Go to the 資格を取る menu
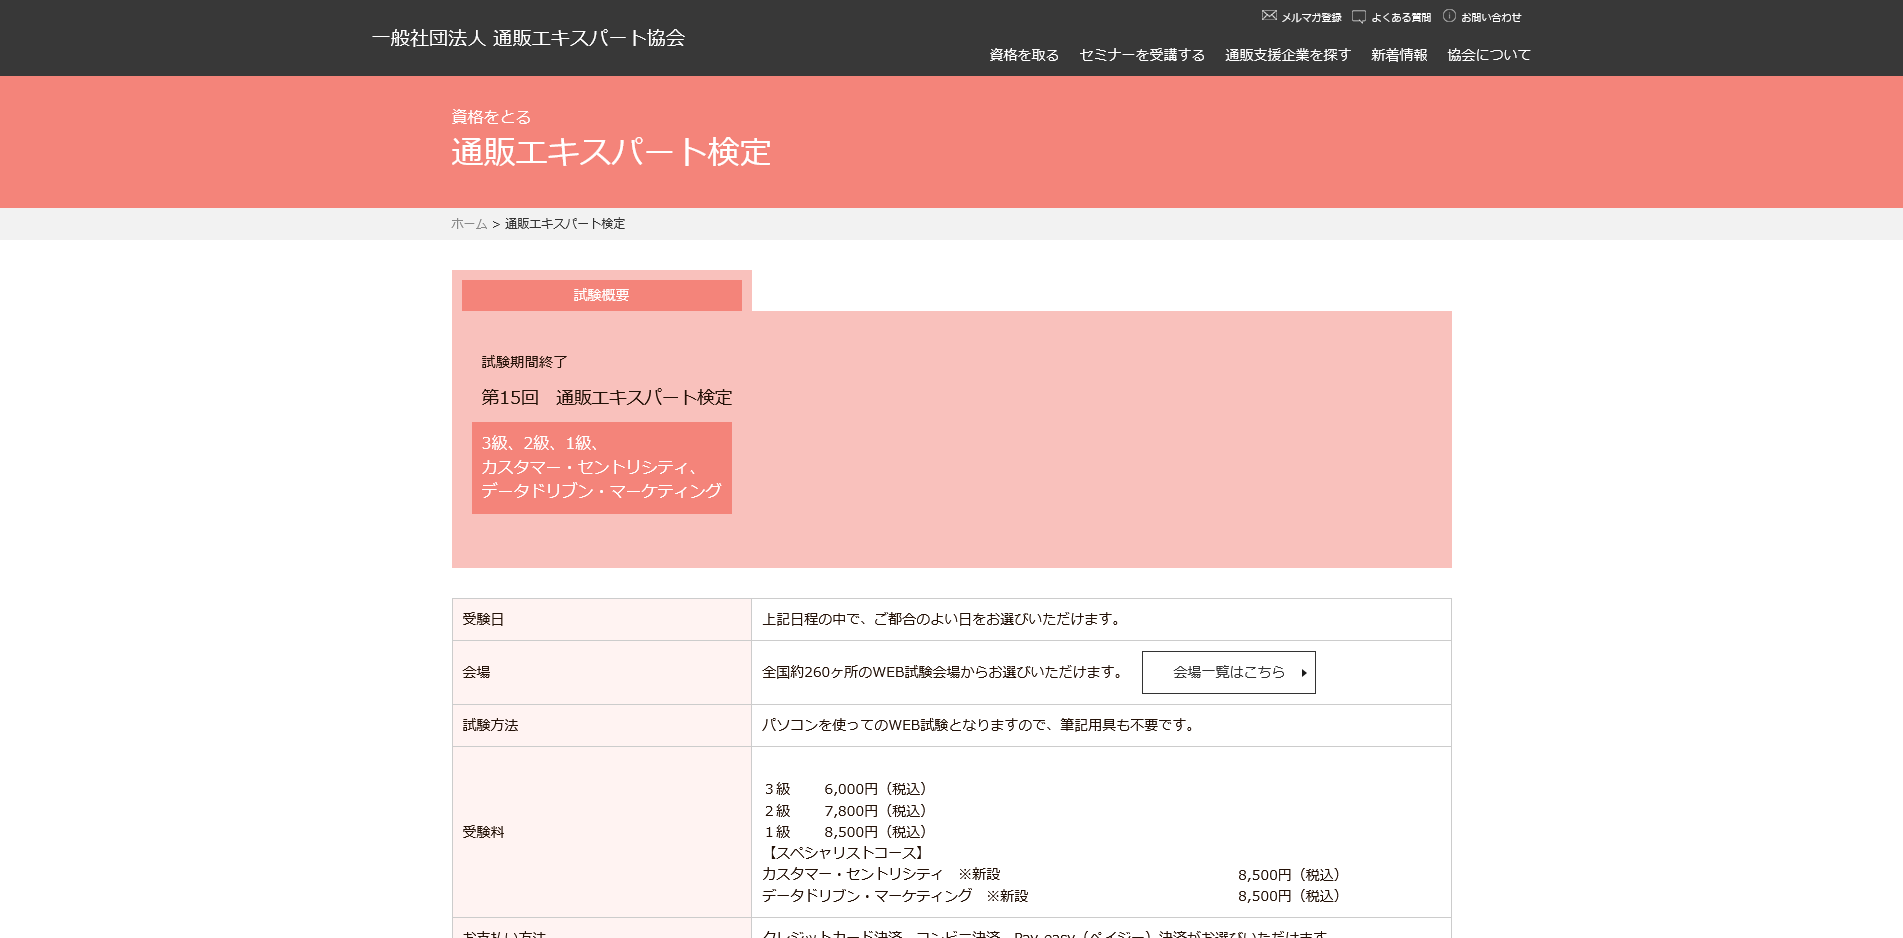Viewport: 1903px width, 938px height. (x=1023, y=55)
